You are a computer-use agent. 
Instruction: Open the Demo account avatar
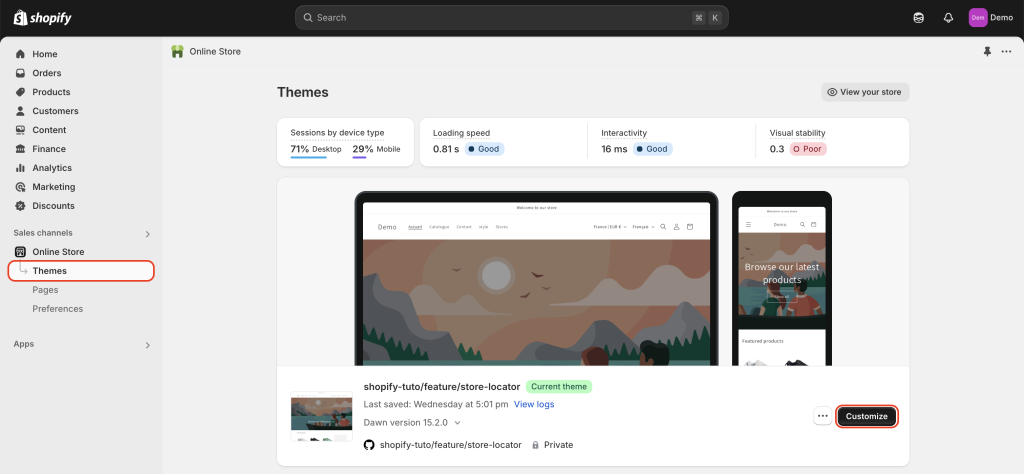tap(978, 18)
